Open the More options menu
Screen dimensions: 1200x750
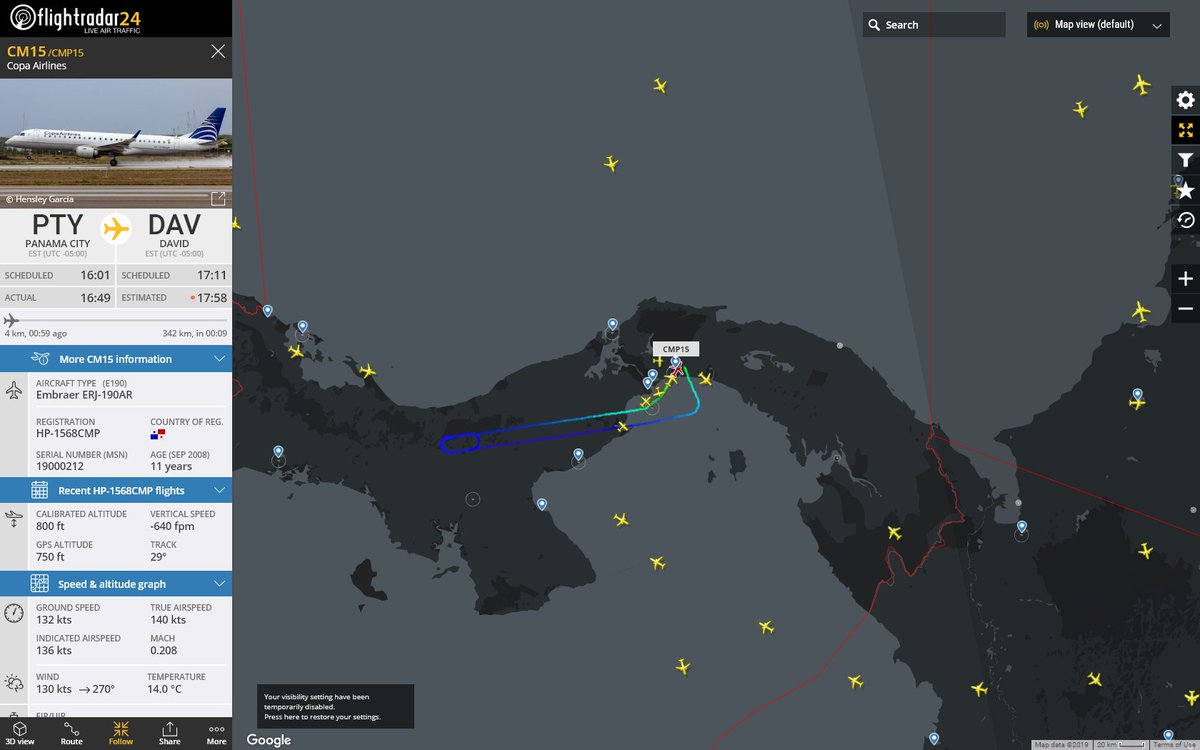tap(216, 733)
